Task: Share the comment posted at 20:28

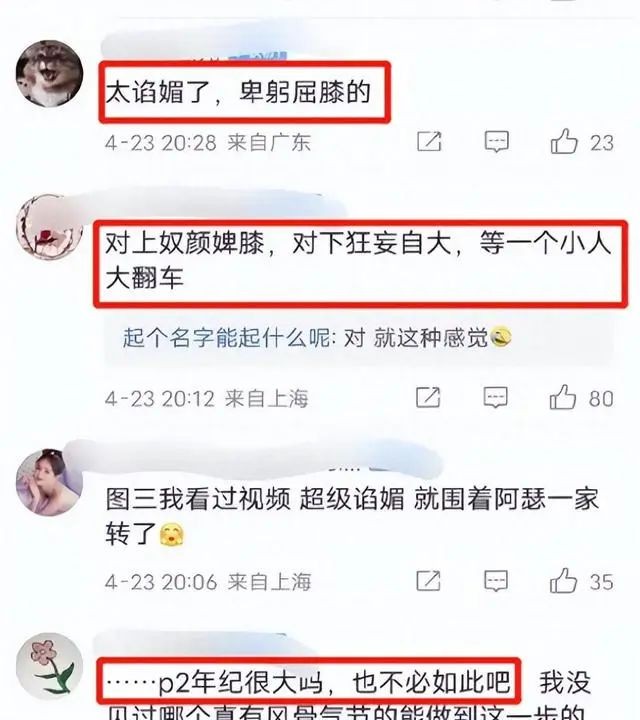Action: tap(429, 141)
